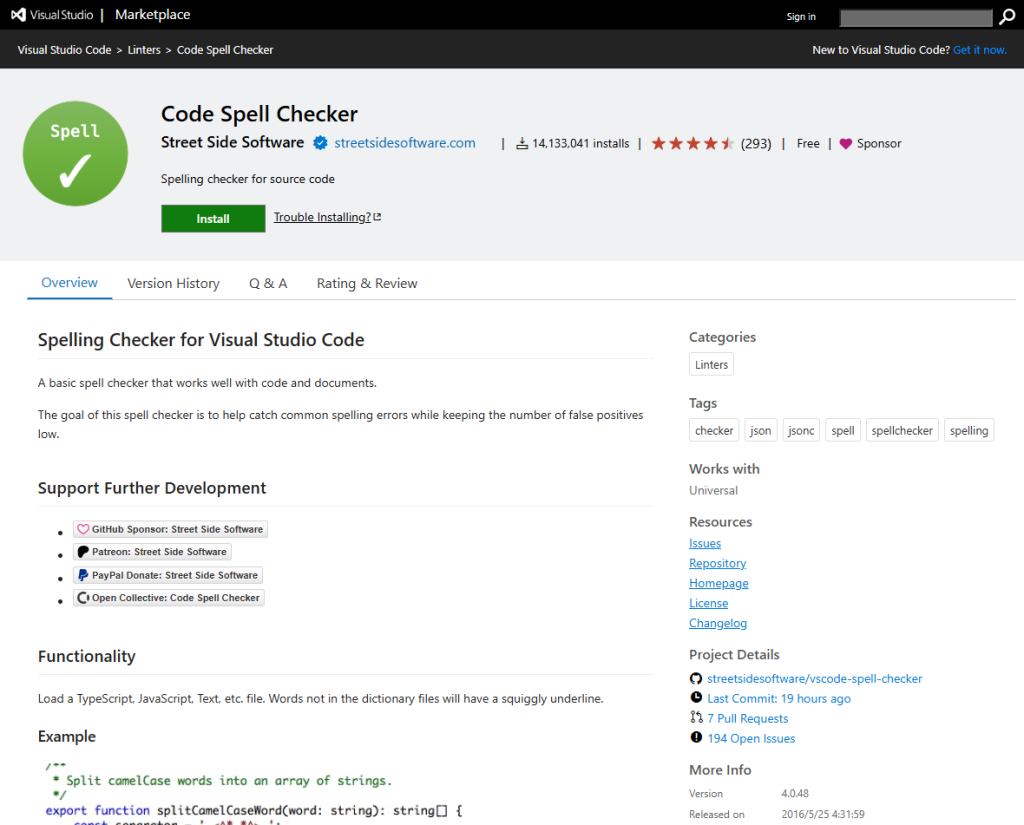This screenshot has width=1024, height=825.
Task: Click the Visual Studio logo icon
Action: [18, 14]
